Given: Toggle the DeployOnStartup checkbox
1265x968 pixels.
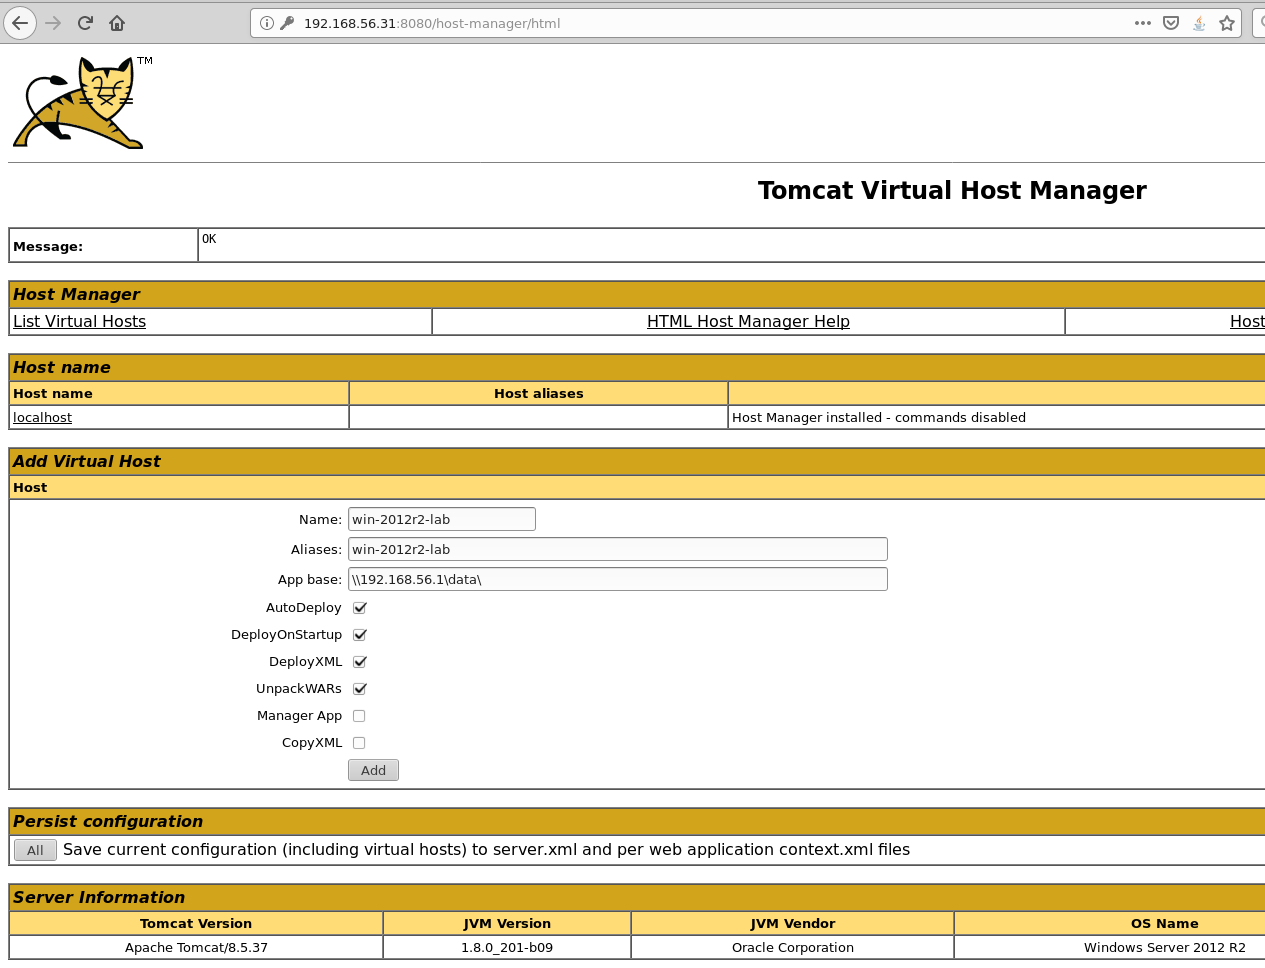Looking at the screenshot, I should [360, 635].
